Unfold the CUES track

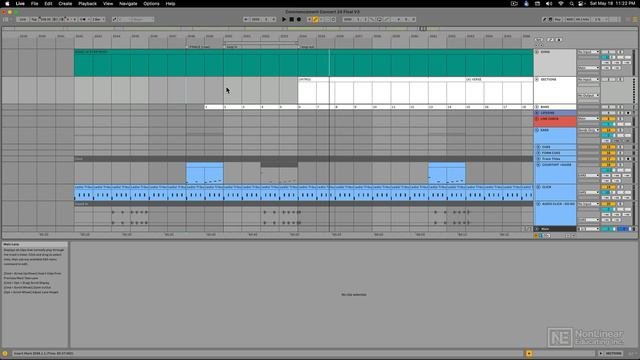(538, 147)
